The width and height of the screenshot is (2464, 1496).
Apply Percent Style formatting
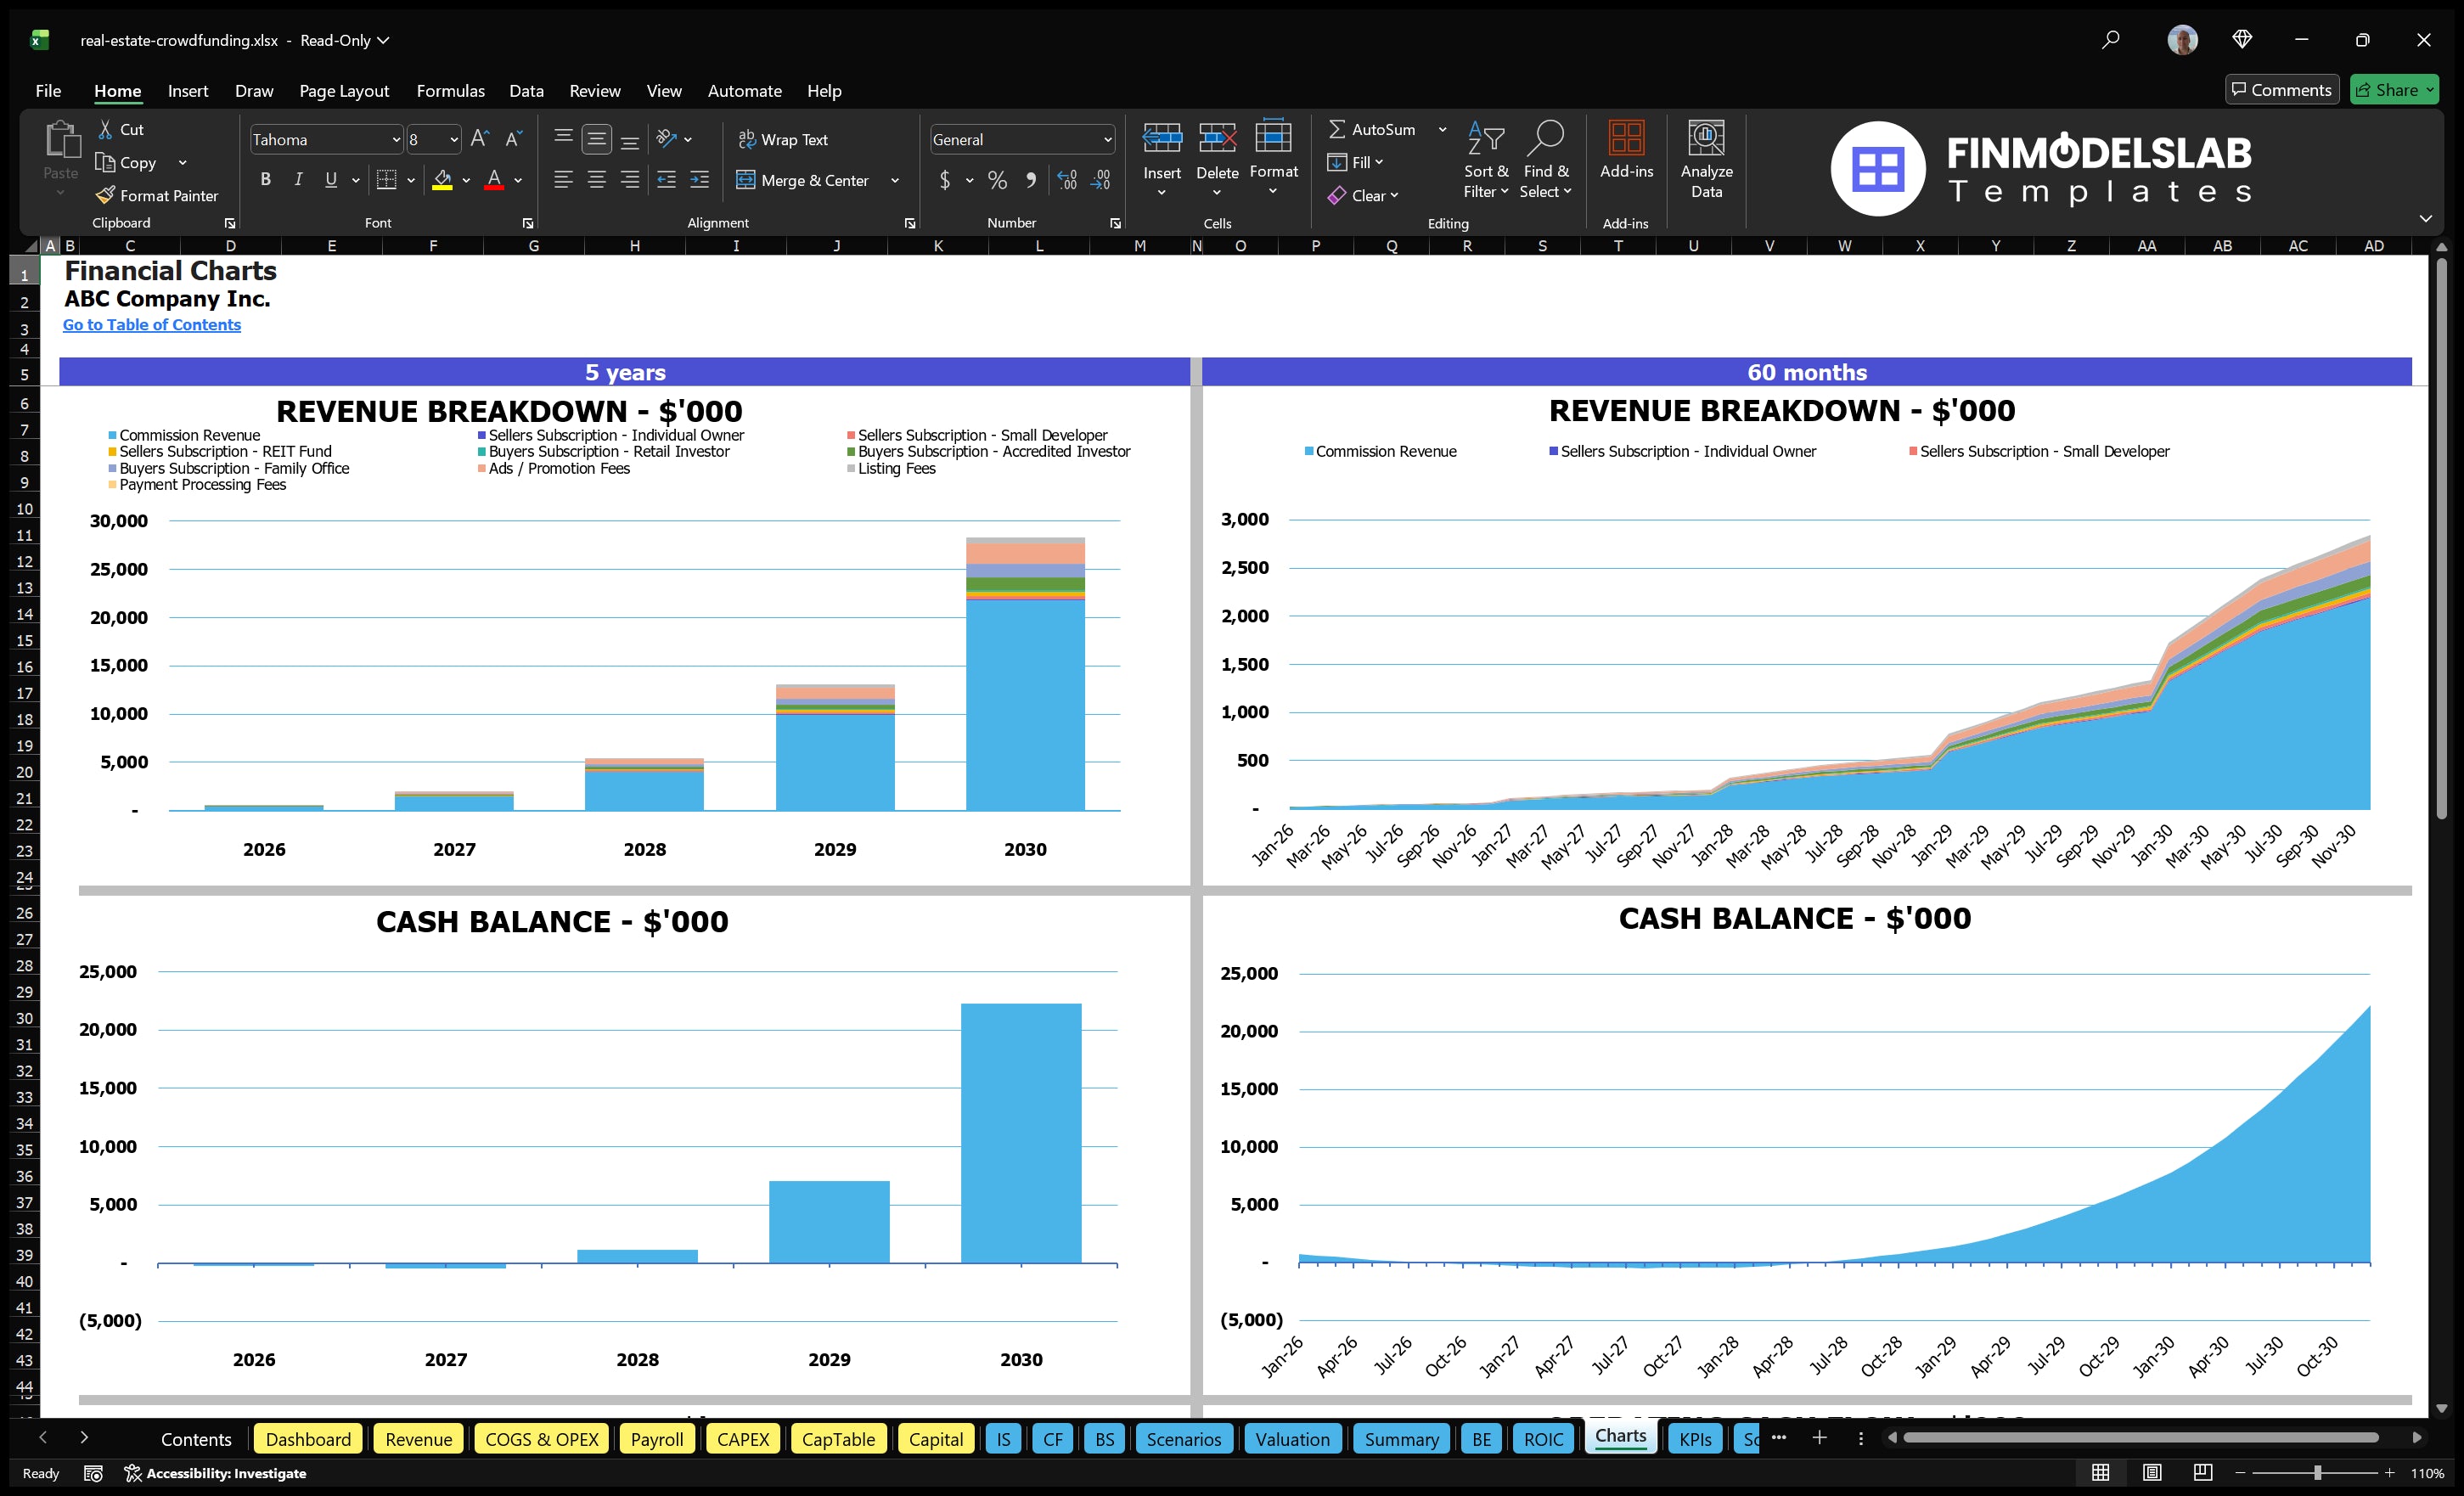point(997,180)
